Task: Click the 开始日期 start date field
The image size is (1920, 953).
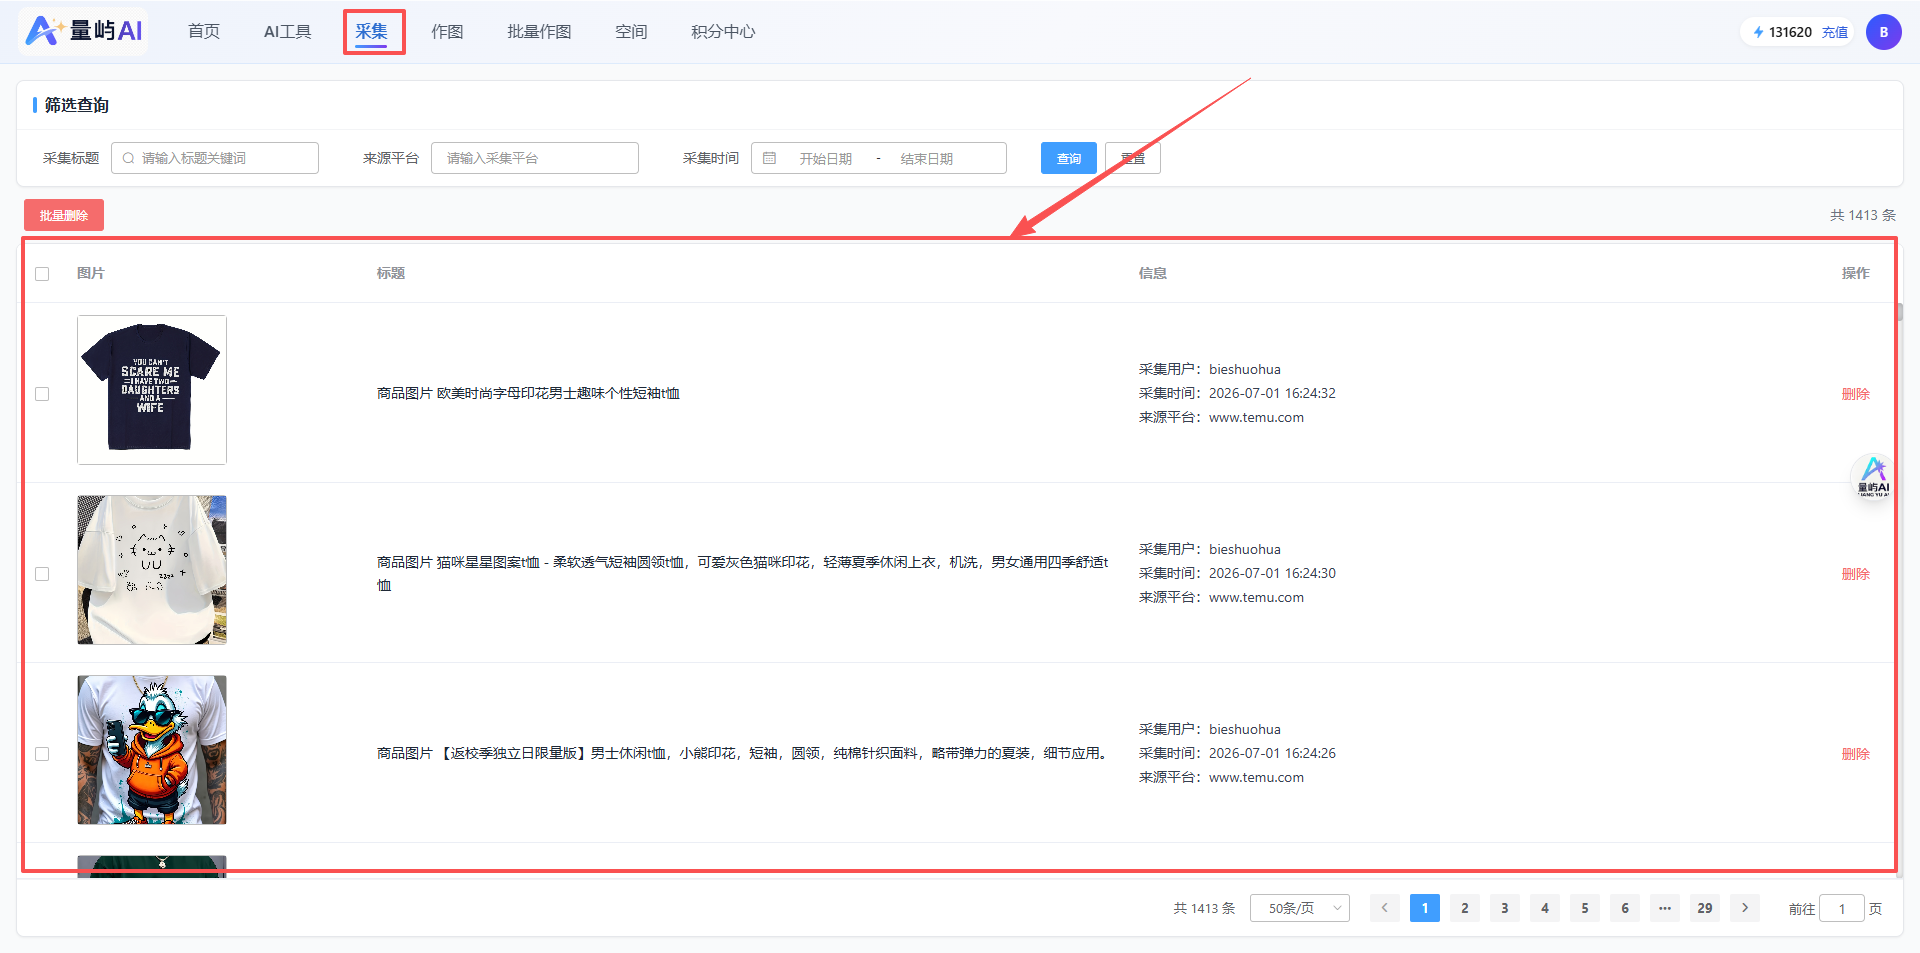Action: 826,159
